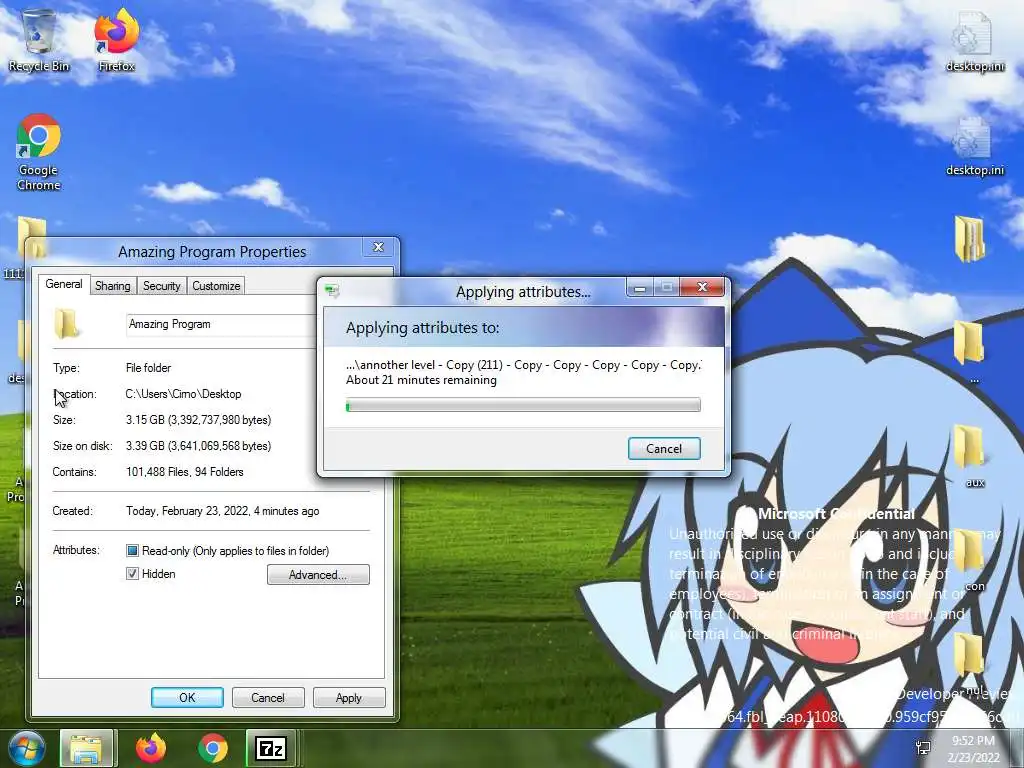Click the Amazing Program folder name field
Screen dimensions: 1024x768
coord(221,325)
